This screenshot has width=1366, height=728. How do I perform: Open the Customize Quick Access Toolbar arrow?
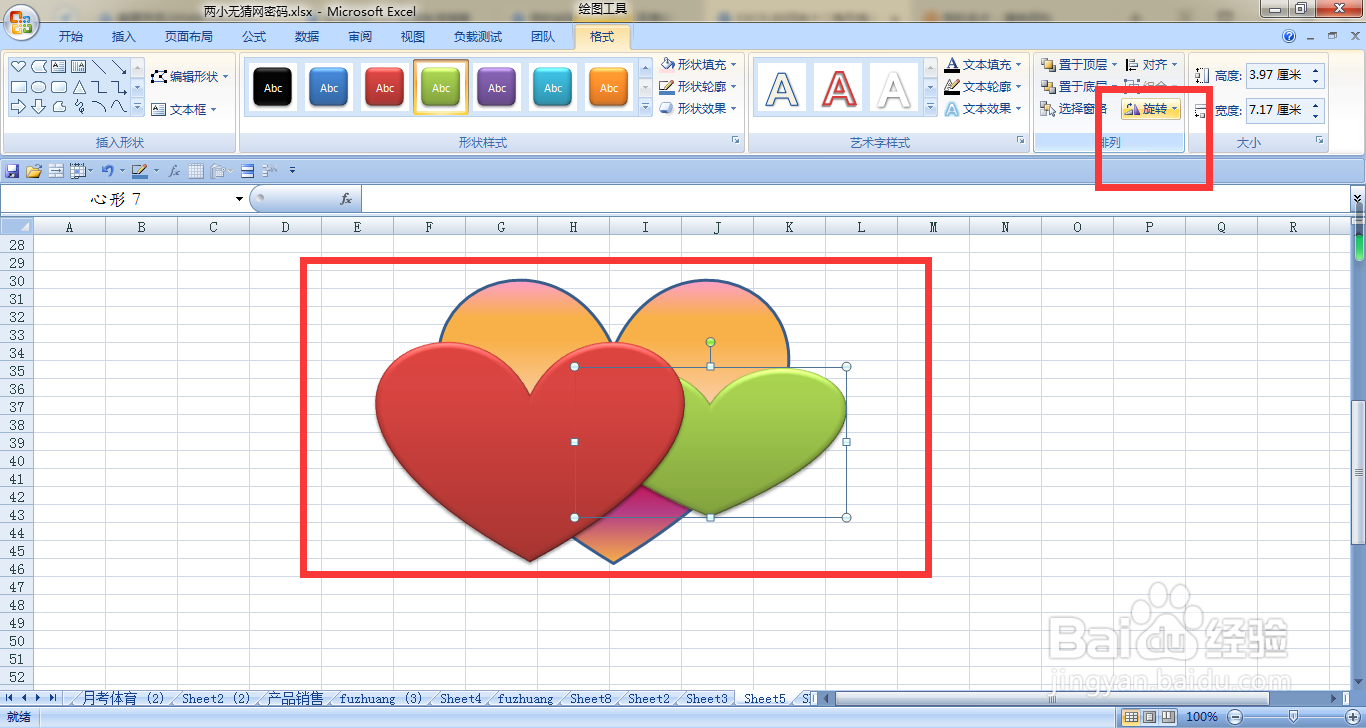pyautogui.click(x=292, y=171)
